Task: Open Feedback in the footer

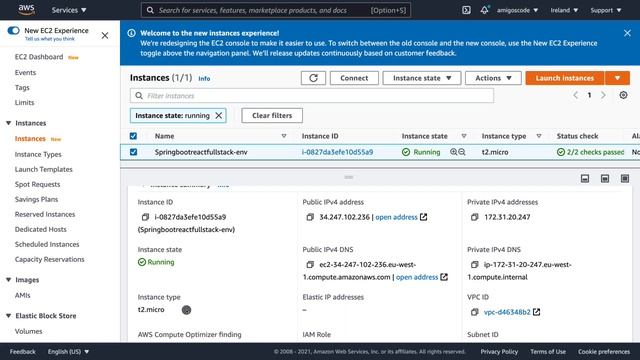Action: click(22, 351)
